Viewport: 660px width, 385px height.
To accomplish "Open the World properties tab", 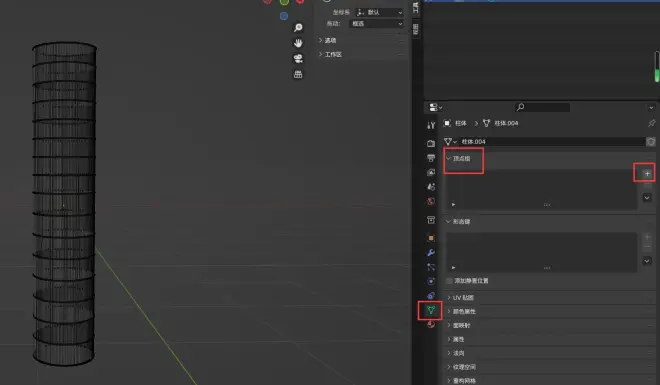I will (x=431, y=201).
